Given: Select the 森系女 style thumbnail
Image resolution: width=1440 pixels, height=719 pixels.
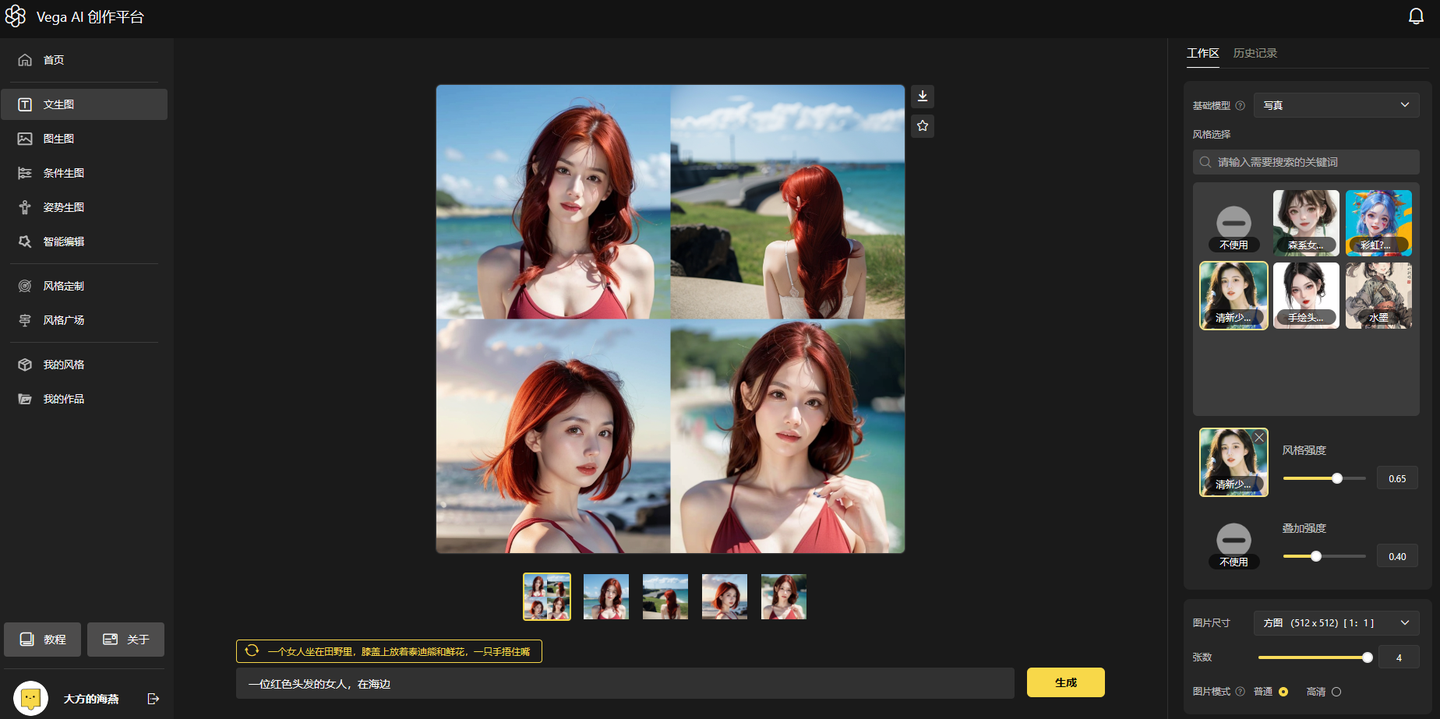Looking at the screenshot, I should (1306, 223).
